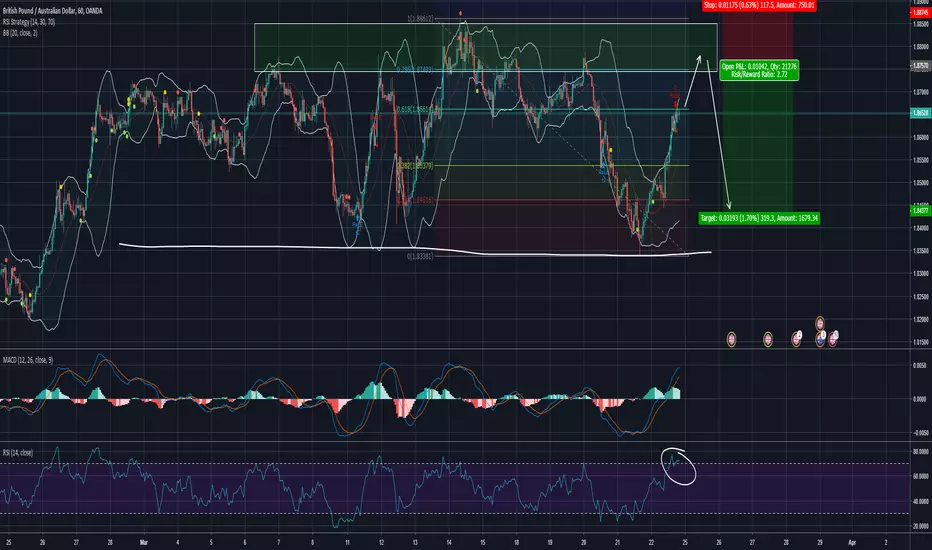
Task: Click the 80.0000 value on RSI scale
Action: (920, 452)
